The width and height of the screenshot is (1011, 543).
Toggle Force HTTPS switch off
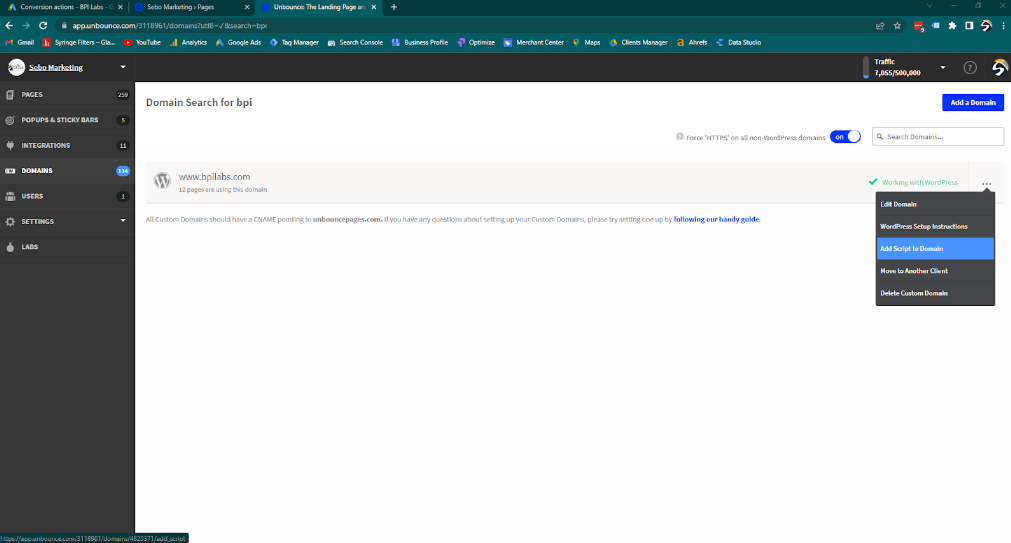845,137
